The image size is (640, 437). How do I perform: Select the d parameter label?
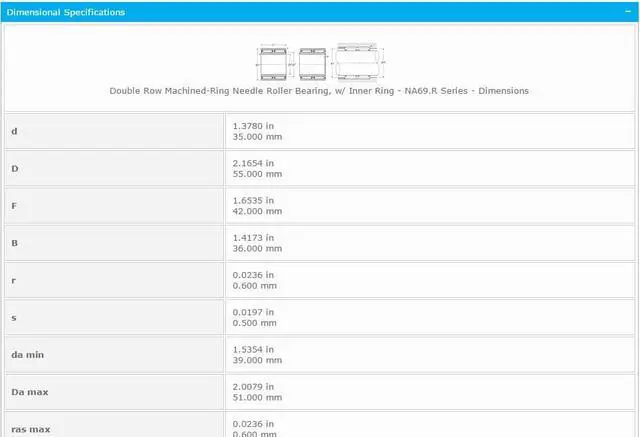14,131
